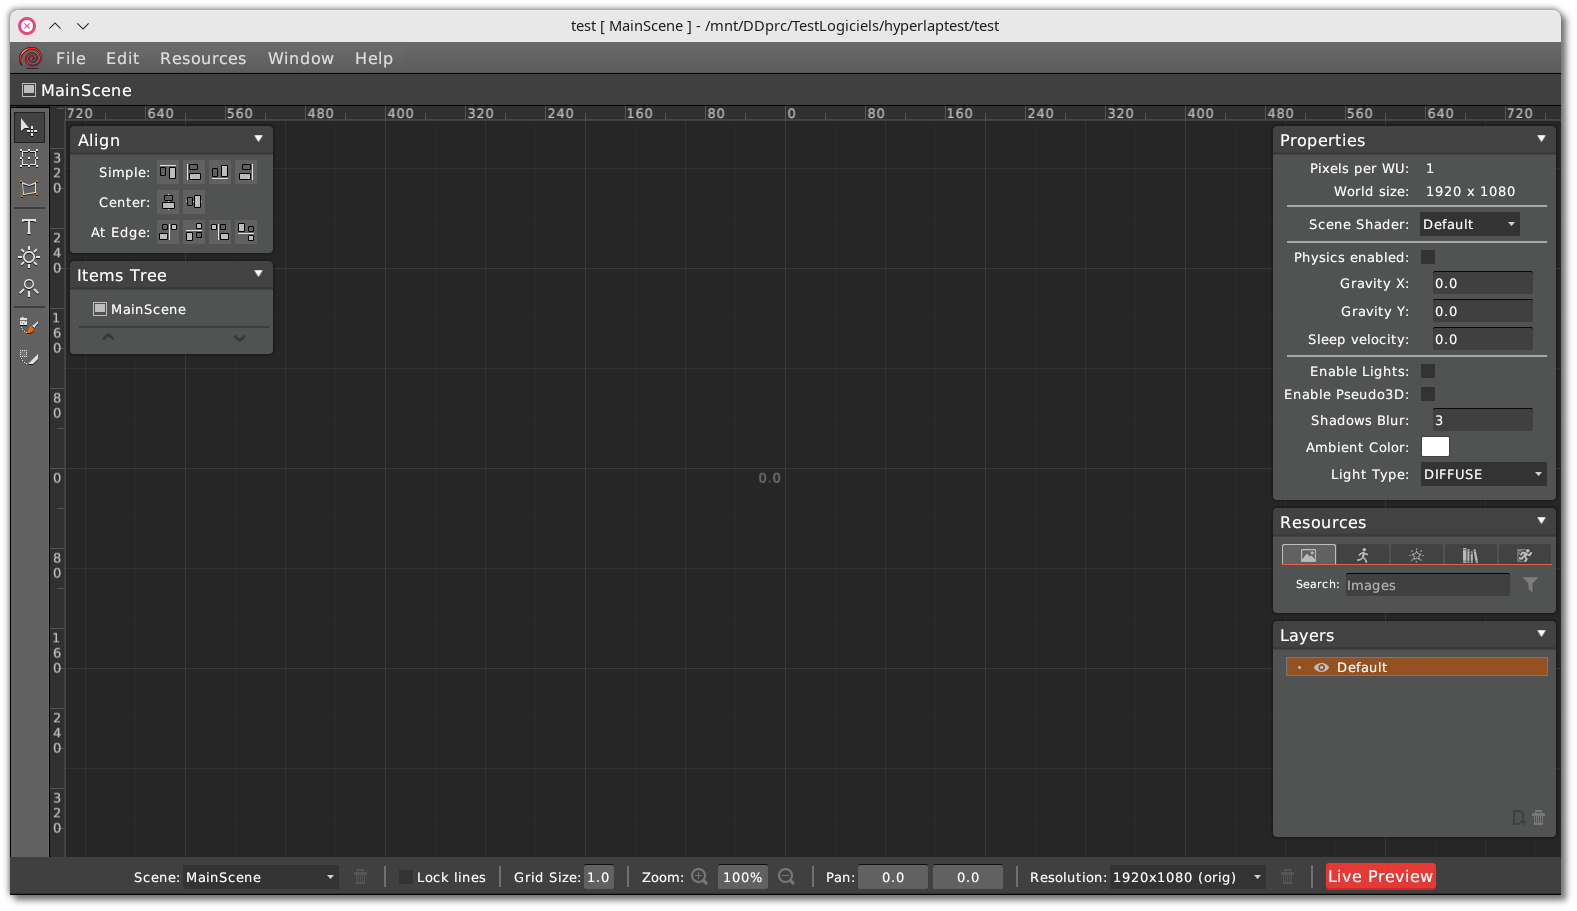Enable the Physics enabled checkbox
This screenshot has width=1577, height=911.
pyautogui.click(x=1428, y=257)
